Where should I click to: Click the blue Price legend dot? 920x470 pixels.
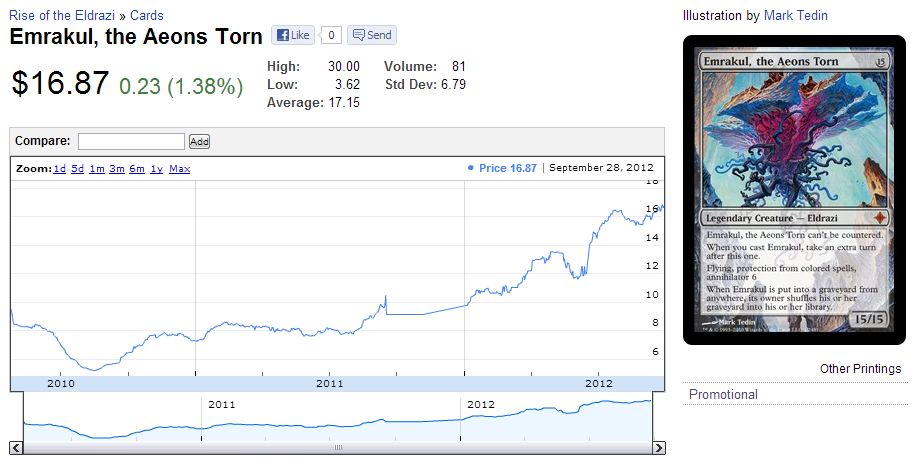pos(471,168)
